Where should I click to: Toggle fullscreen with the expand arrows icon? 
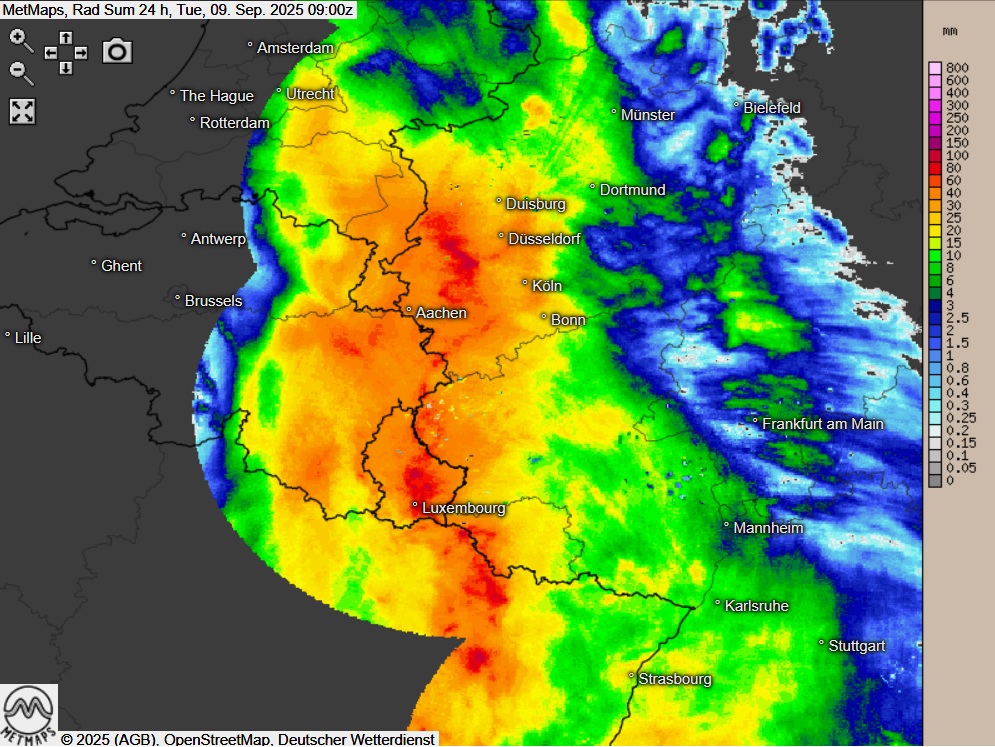click(x=22, y=111)
